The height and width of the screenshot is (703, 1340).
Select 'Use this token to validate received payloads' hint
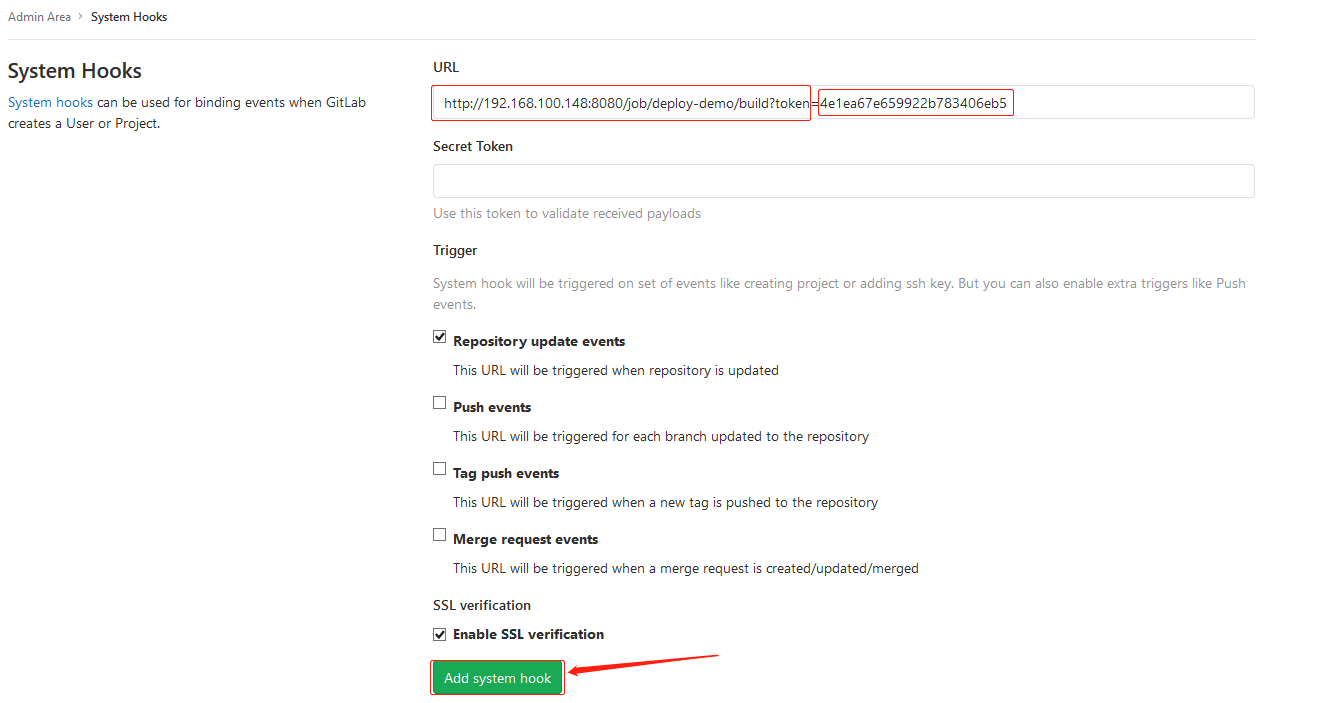coord(567,213)
